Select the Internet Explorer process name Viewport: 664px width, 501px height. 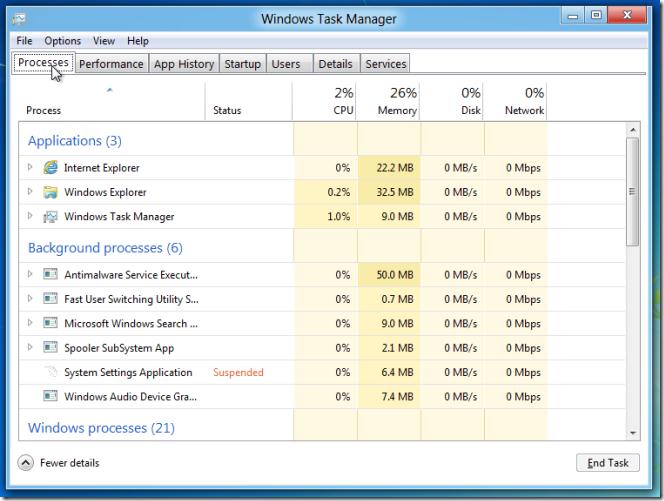point(102,168)
